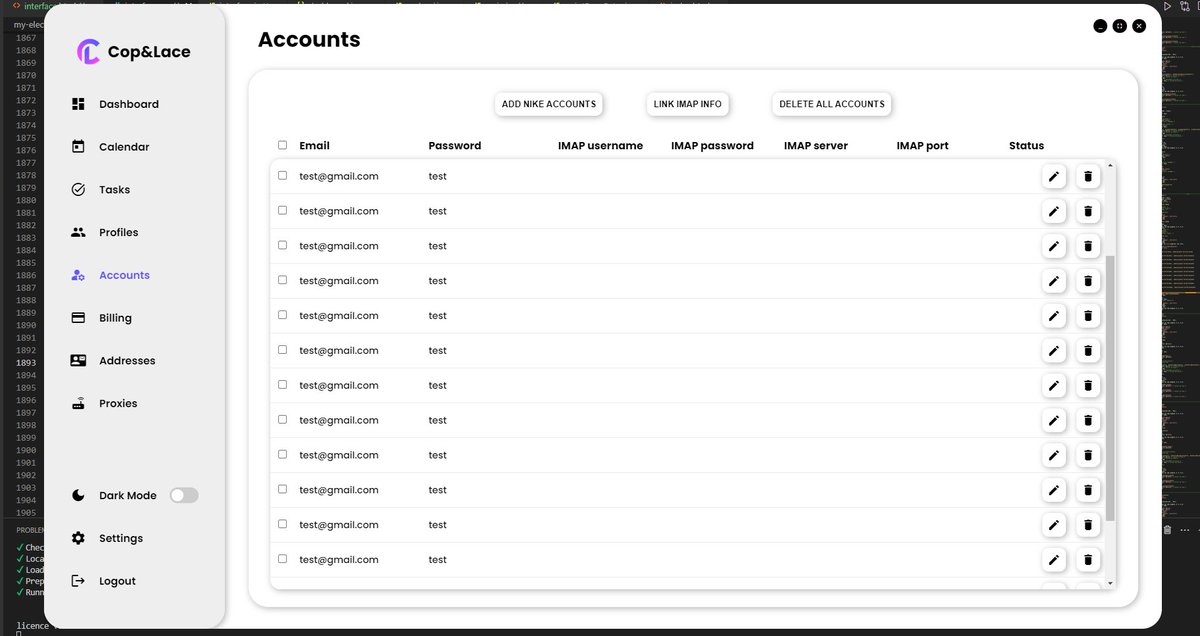The height and width of the screenshot is (636, 1200).
Task: Maximize the Cop&Lace window
Action: point(1119,26)
